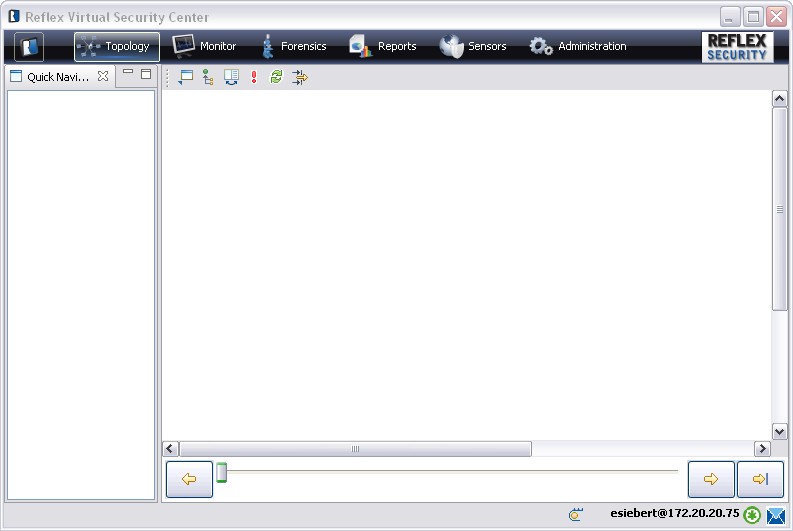
Task: Open the Forensics section
Action: tap(293, 47)
